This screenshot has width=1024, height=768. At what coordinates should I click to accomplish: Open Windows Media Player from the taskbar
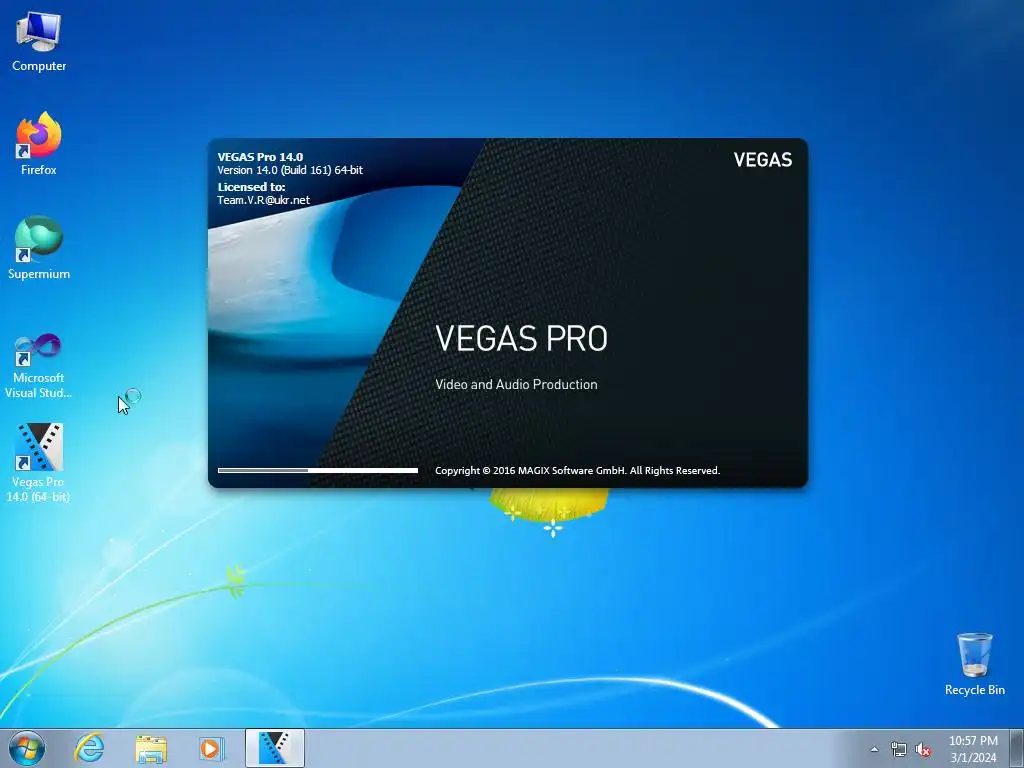(x=211, y=748)
